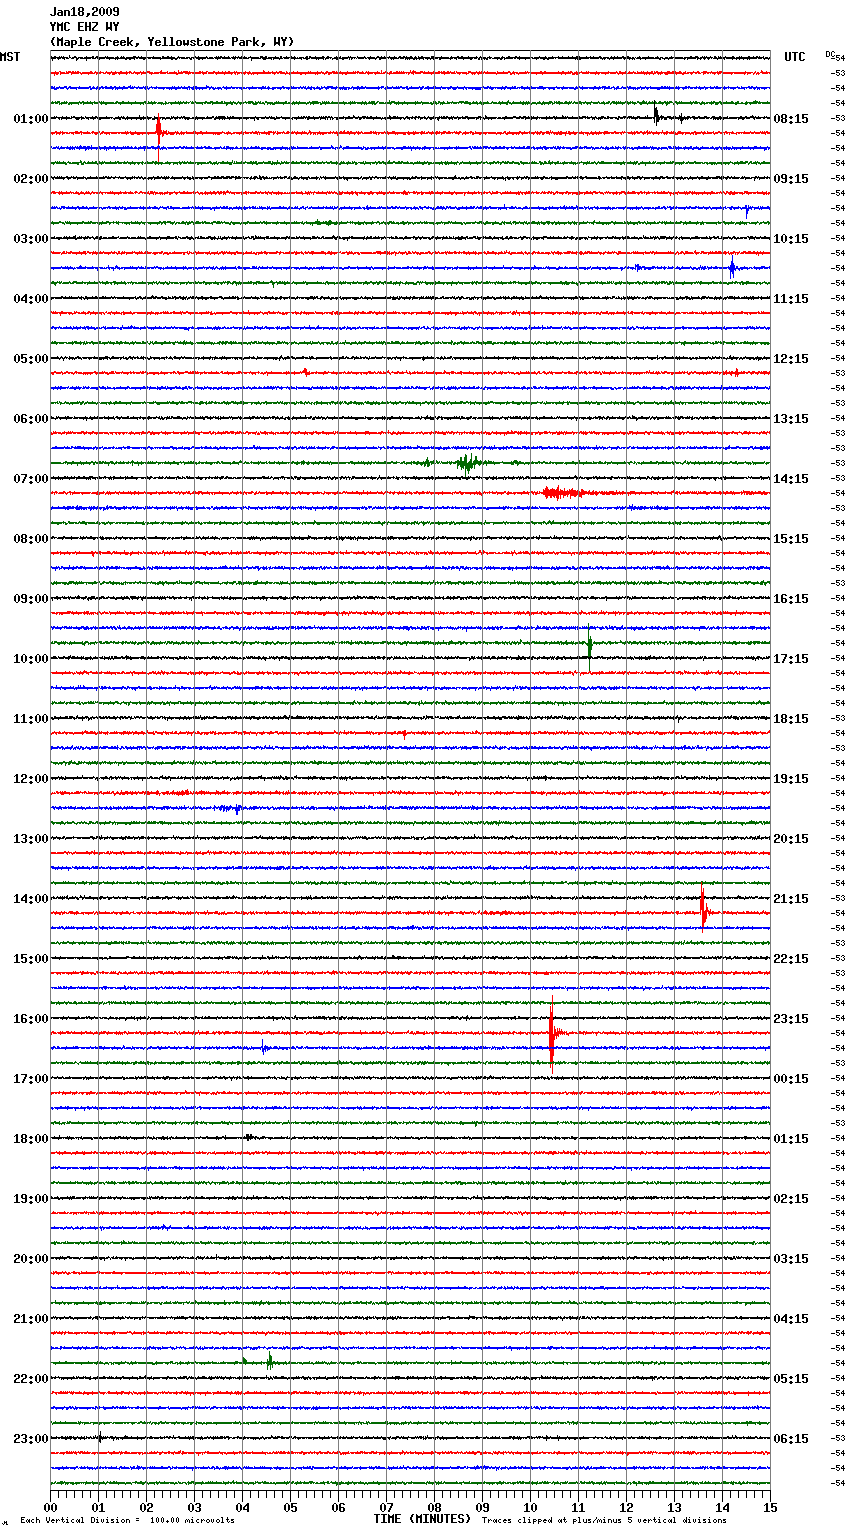Image resolution: width=850 pixels, height=1534 pixels.
Task: Click the 10:15 UTC label
Action: [x=791, y=239]
